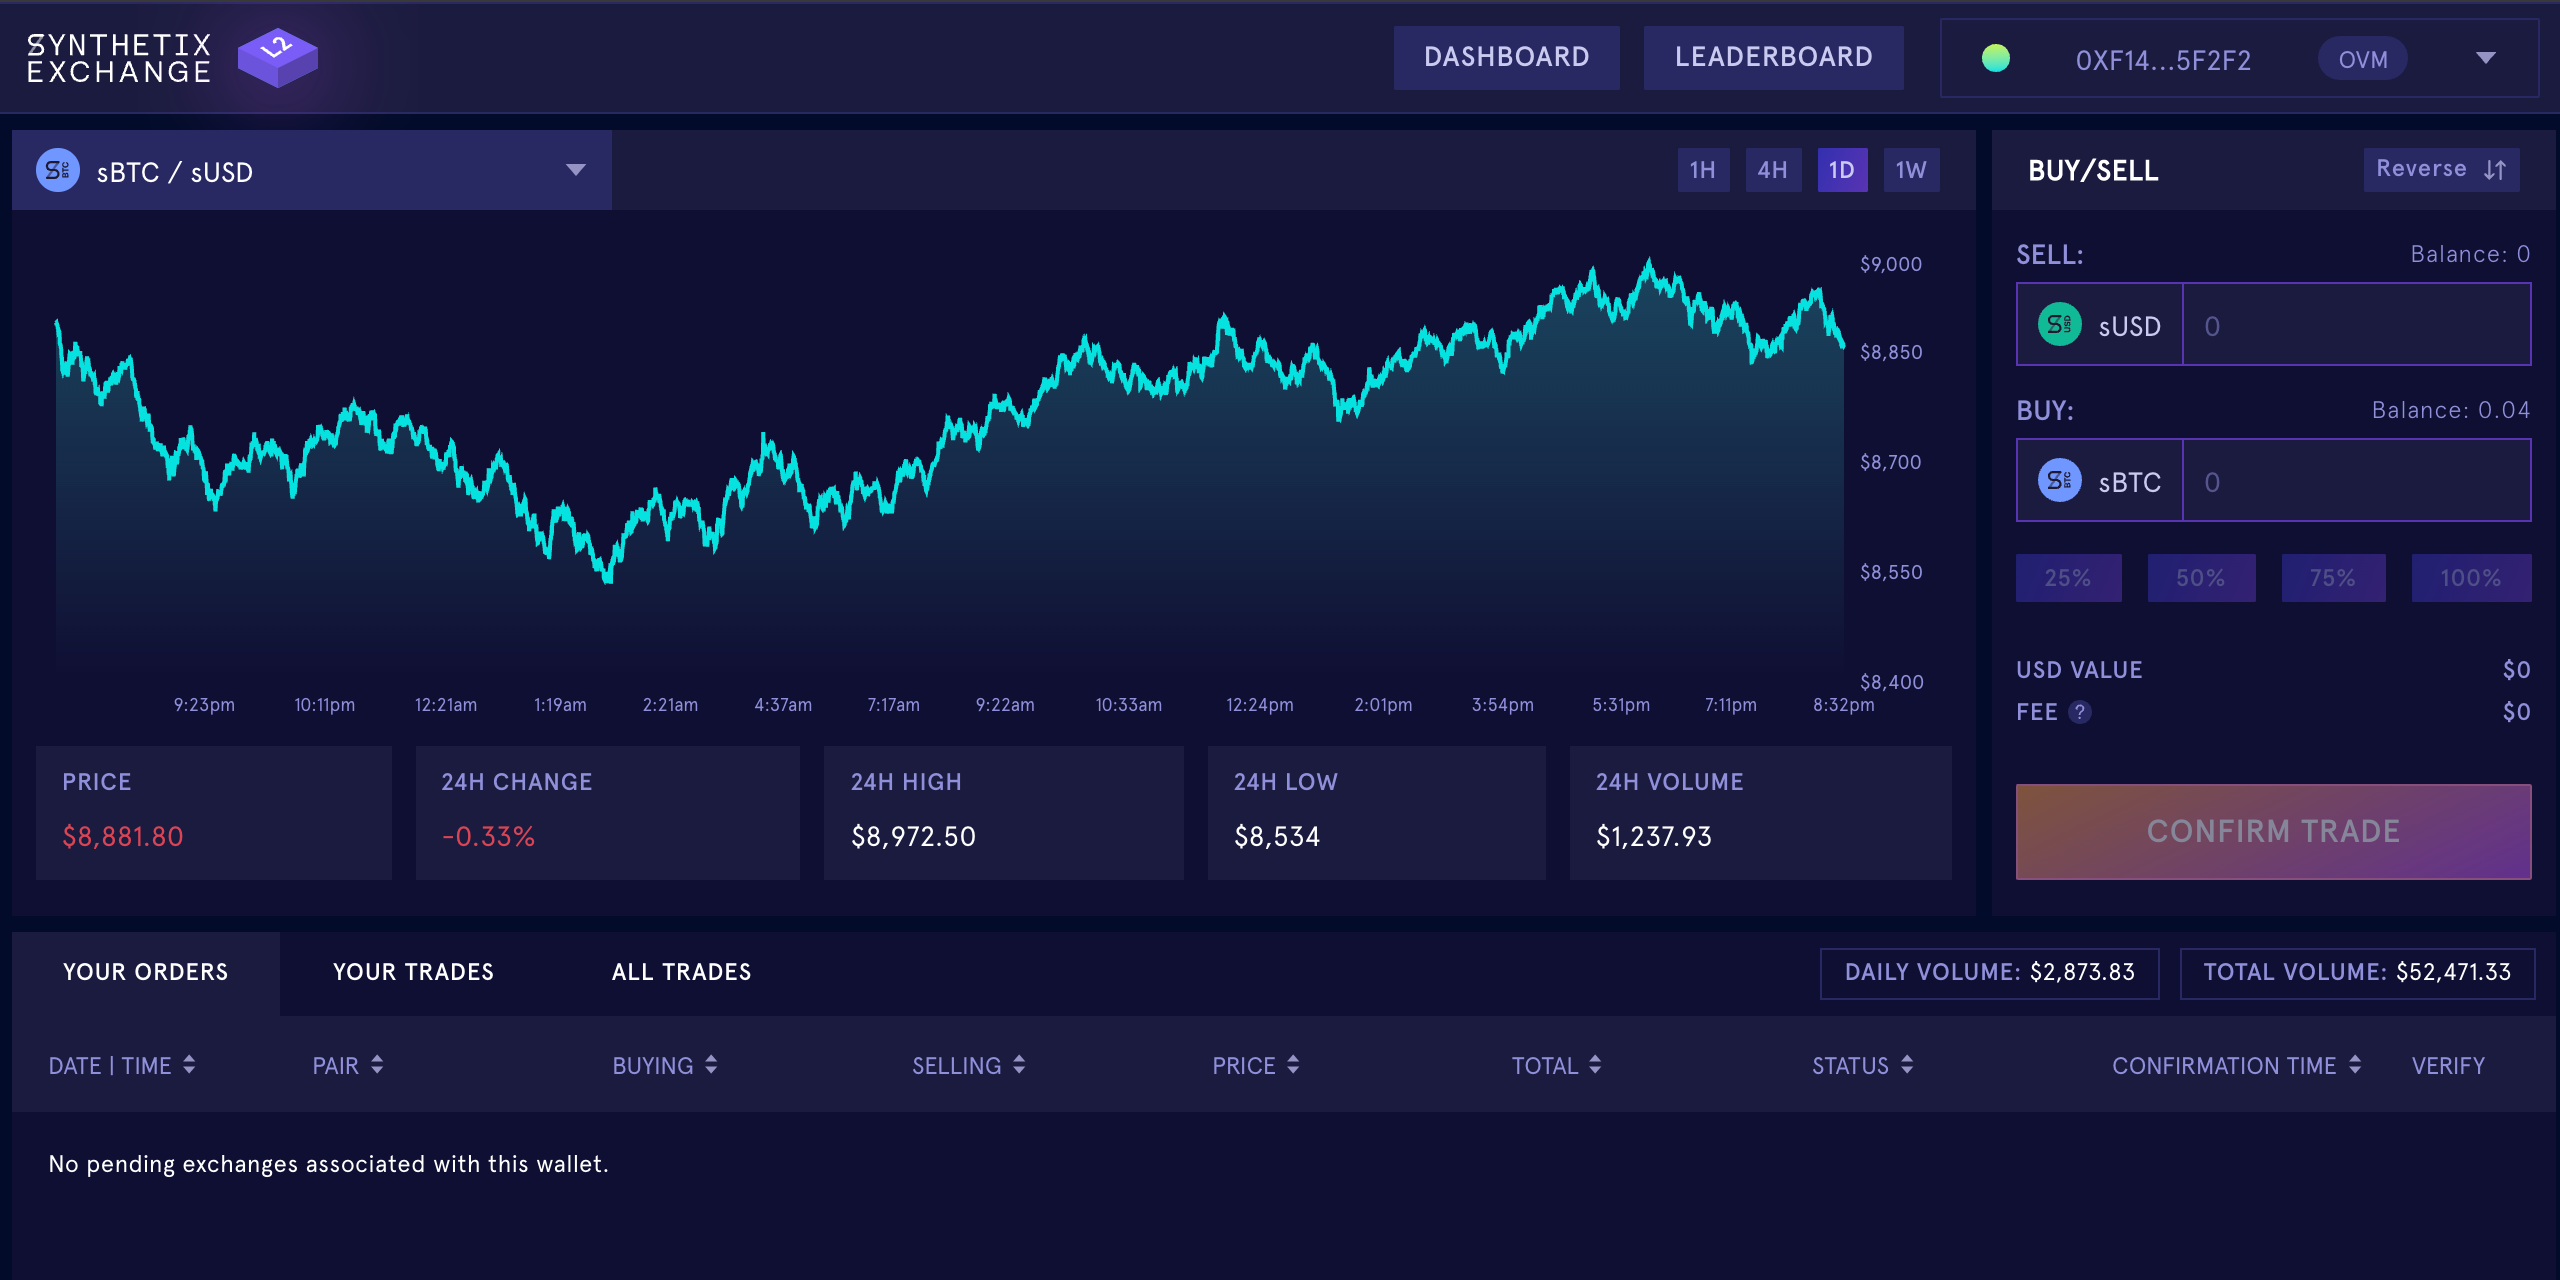Switch chart to 1W timeframe
The image size is (2560, 1280).
click(1910, 170)
